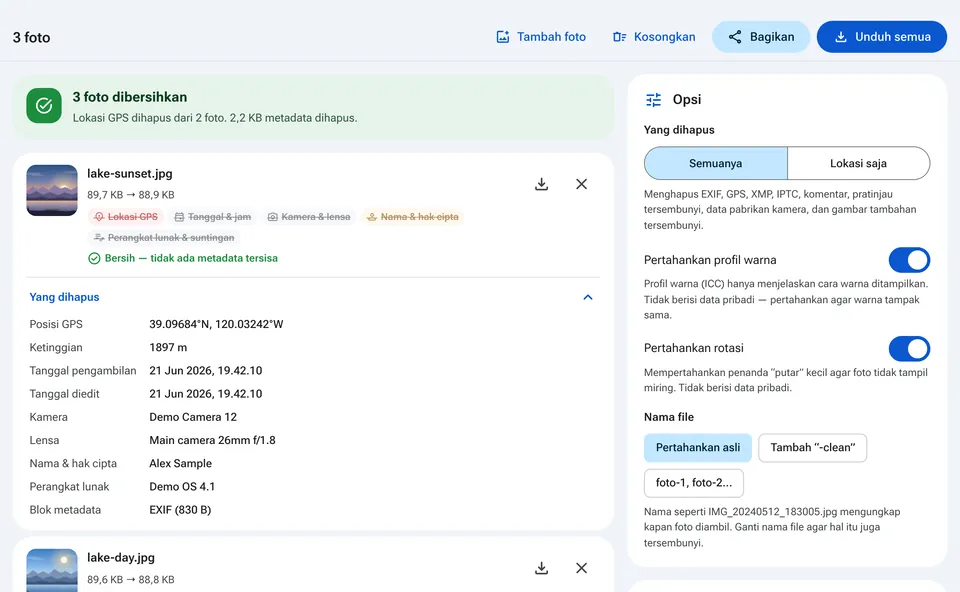Click the Nama & hak cipta tag
The image size is (960, 592).
tap(413, 217)
